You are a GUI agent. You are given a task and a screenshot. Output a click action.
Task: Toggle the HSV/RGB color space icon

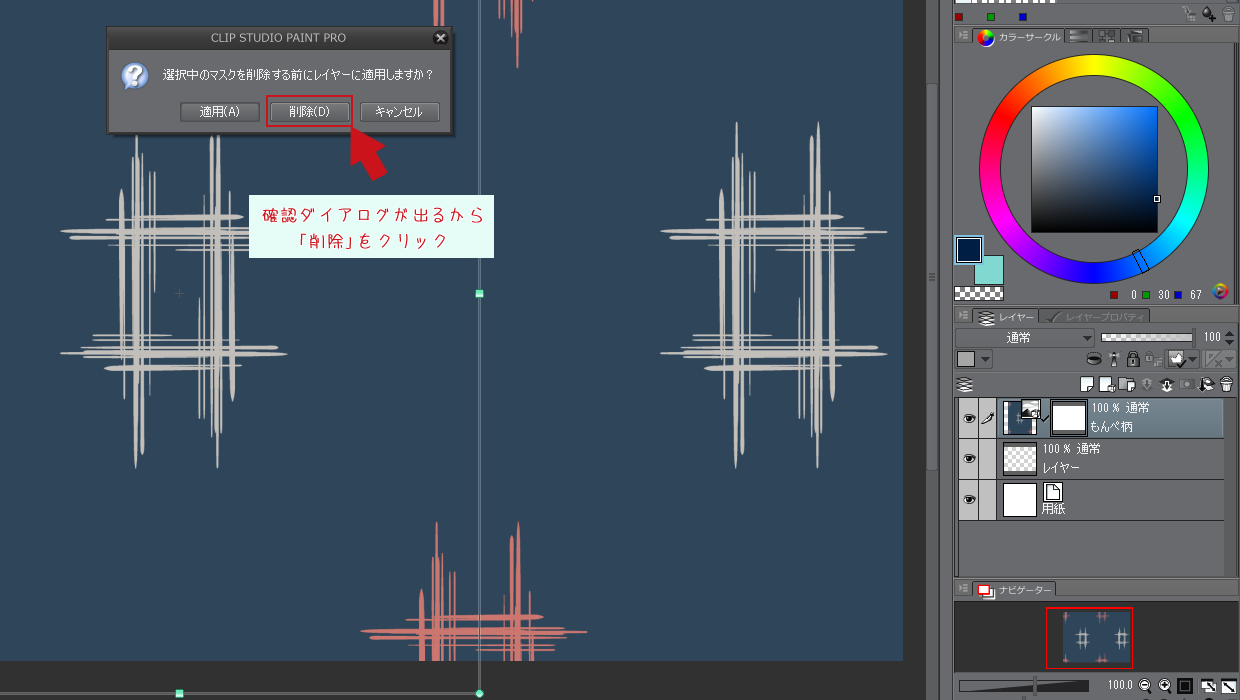pyautogui.click(x=1220, y=292)
